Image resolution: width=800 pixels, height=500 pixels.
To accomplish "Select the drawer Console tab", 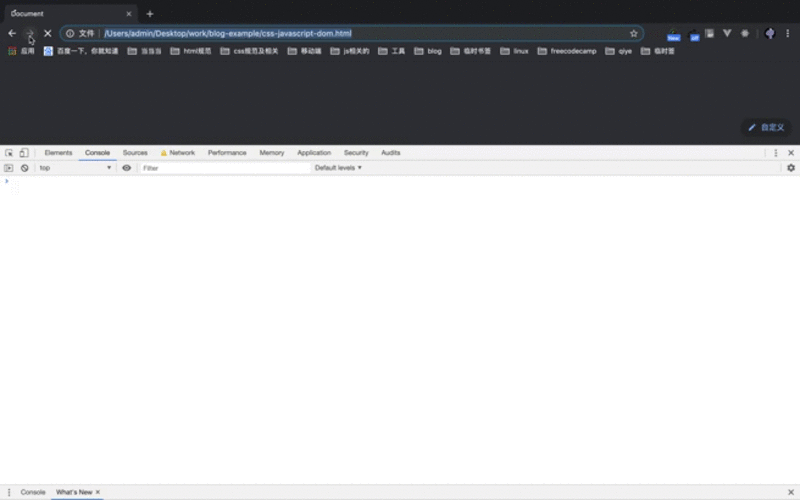I will 33,492.
